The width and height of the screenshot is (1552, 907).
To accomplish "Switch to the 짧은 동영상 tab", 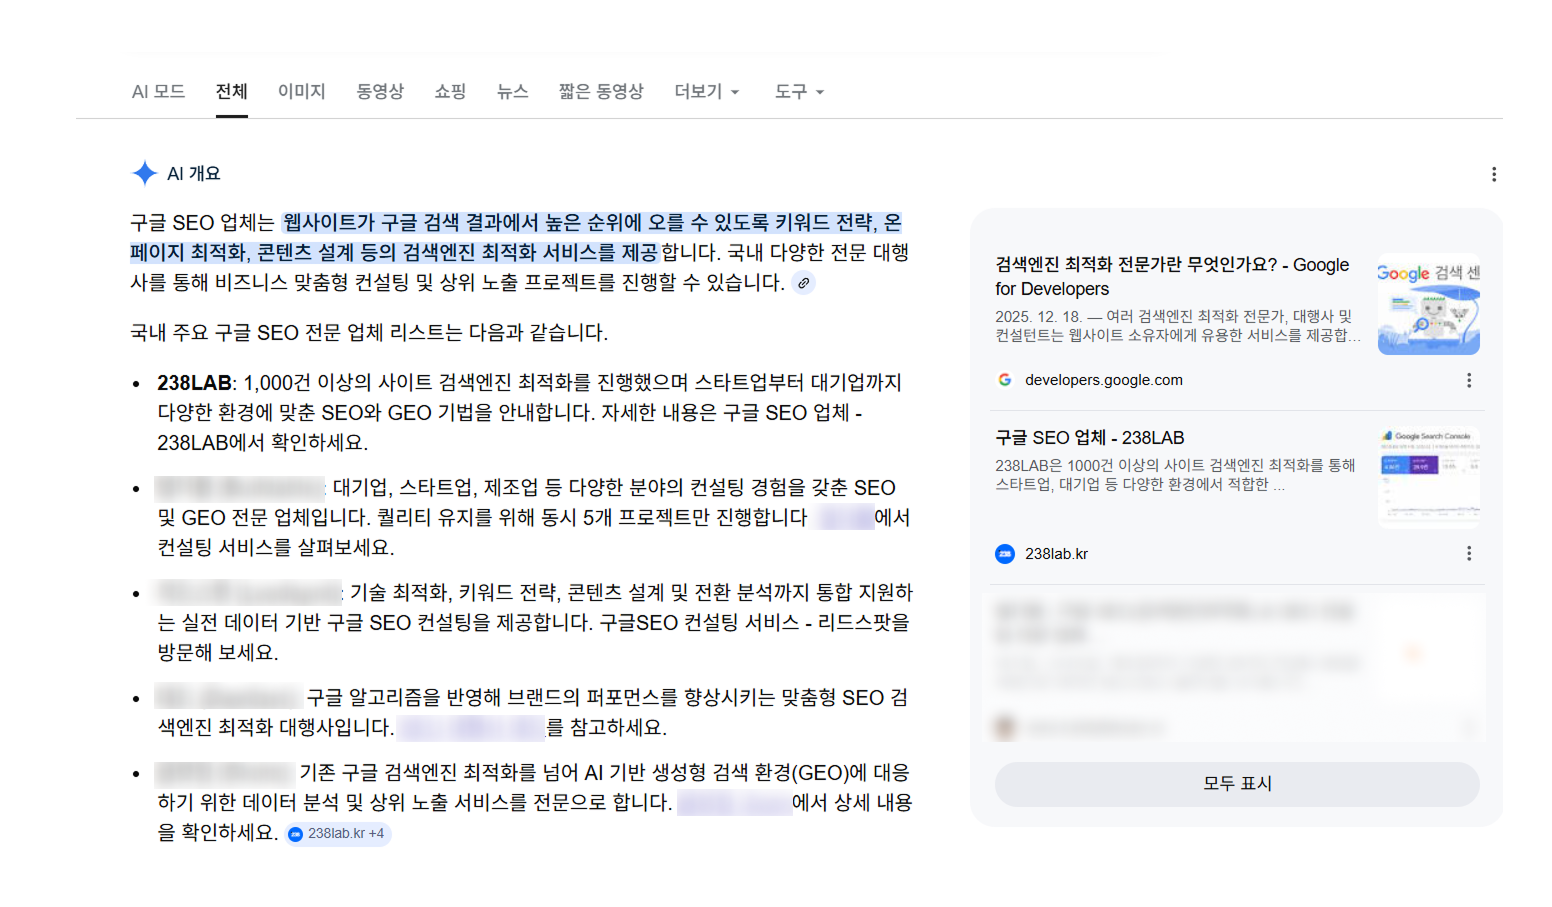I will coord(601,91).
